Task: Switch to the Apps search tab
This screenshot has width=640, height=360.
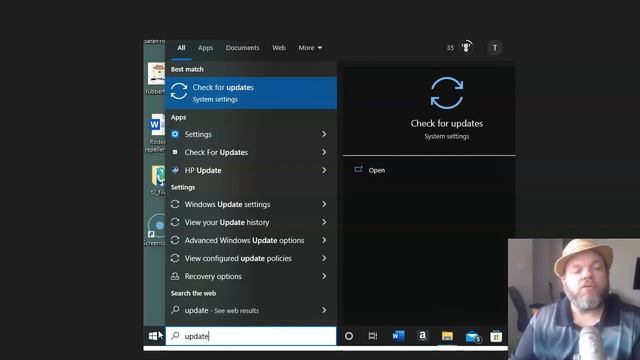Action: tap(205, 48)
